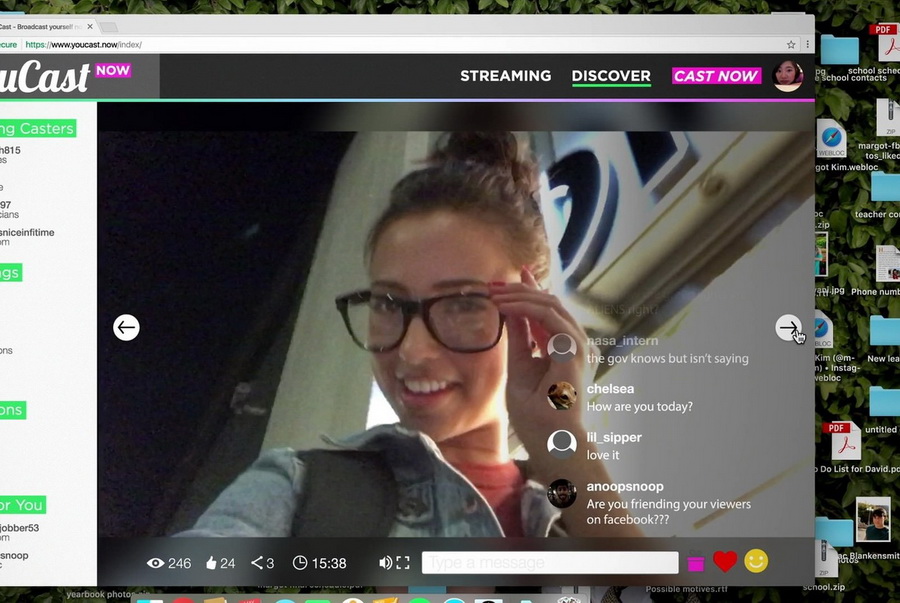This screenshot has height=603, width=900.
Task: Bookmark this page with the star icon
Action: (x=791, y=45)
